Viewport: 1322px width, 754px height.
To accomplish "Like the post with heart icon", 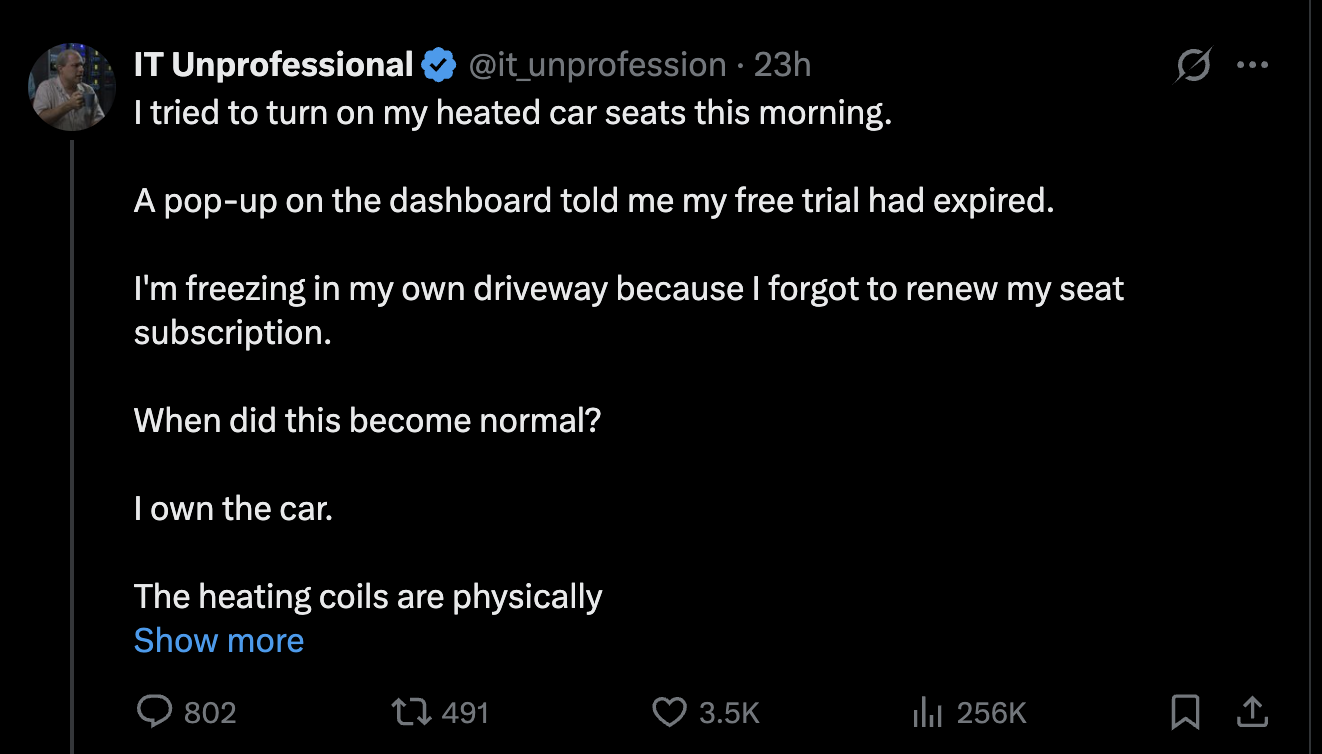I will pyautogui.click(x=668, y=712).
